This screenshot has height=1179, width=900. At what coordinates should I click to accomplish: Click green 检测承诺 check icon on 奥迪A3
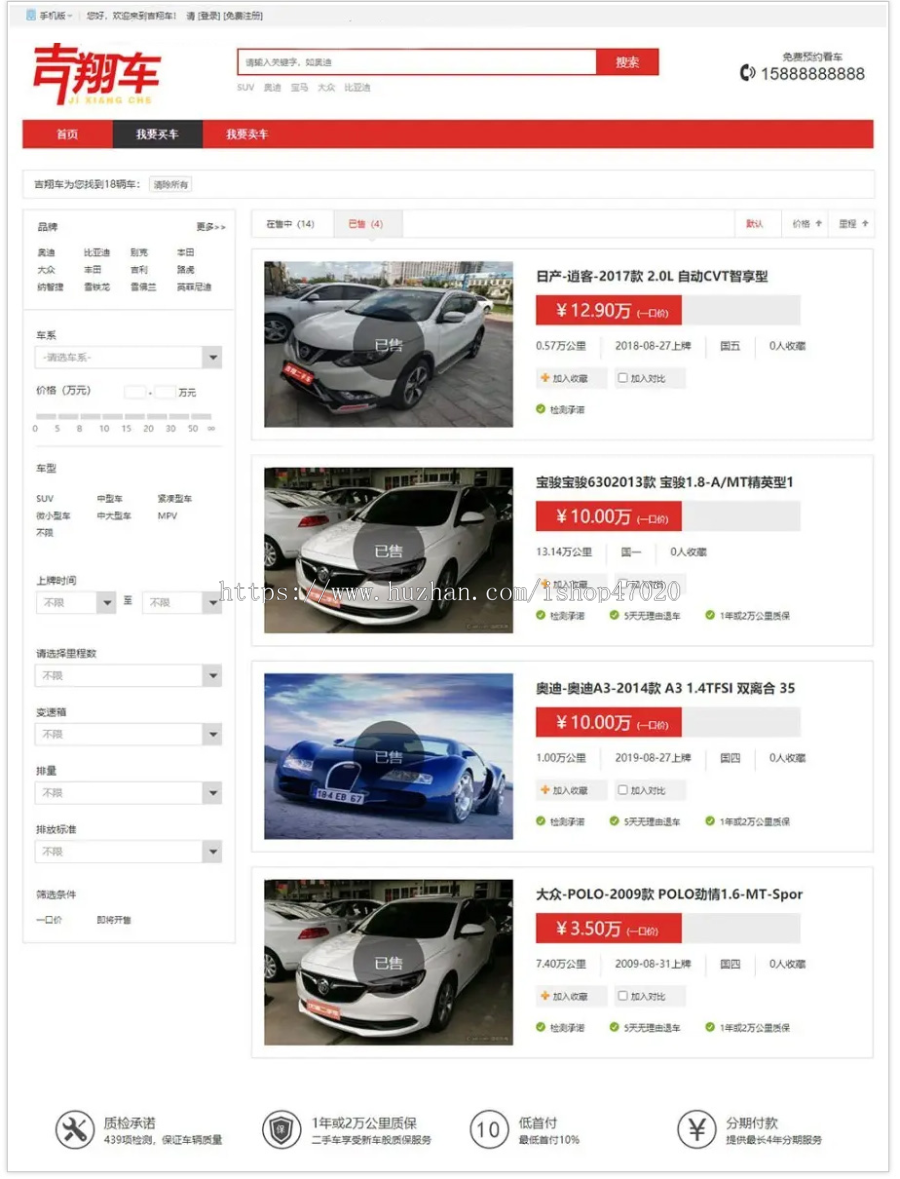(x=541, y=821)
